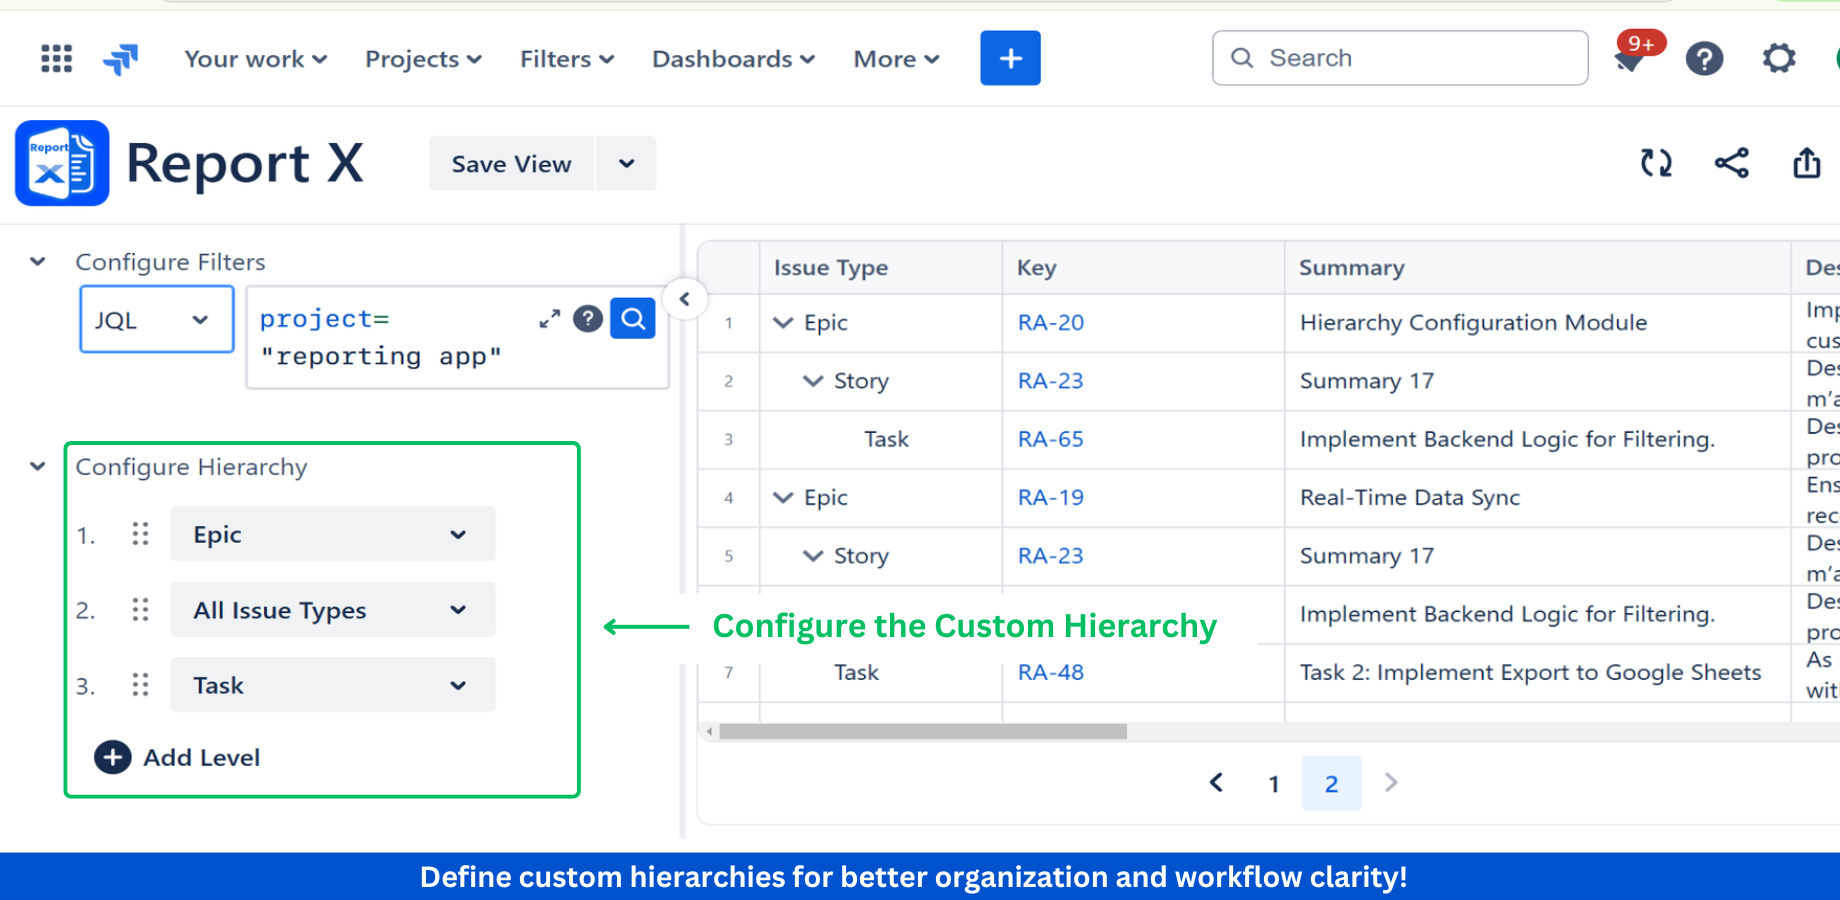Click the Save View button
This screenshot has width=1840, height=900.
[x=512, y=163]
